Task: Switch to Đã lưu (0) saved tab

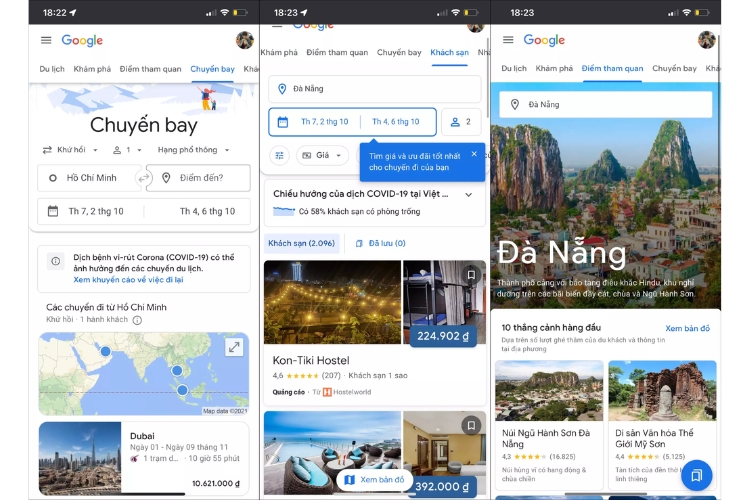Action: [x=381, y=244]
